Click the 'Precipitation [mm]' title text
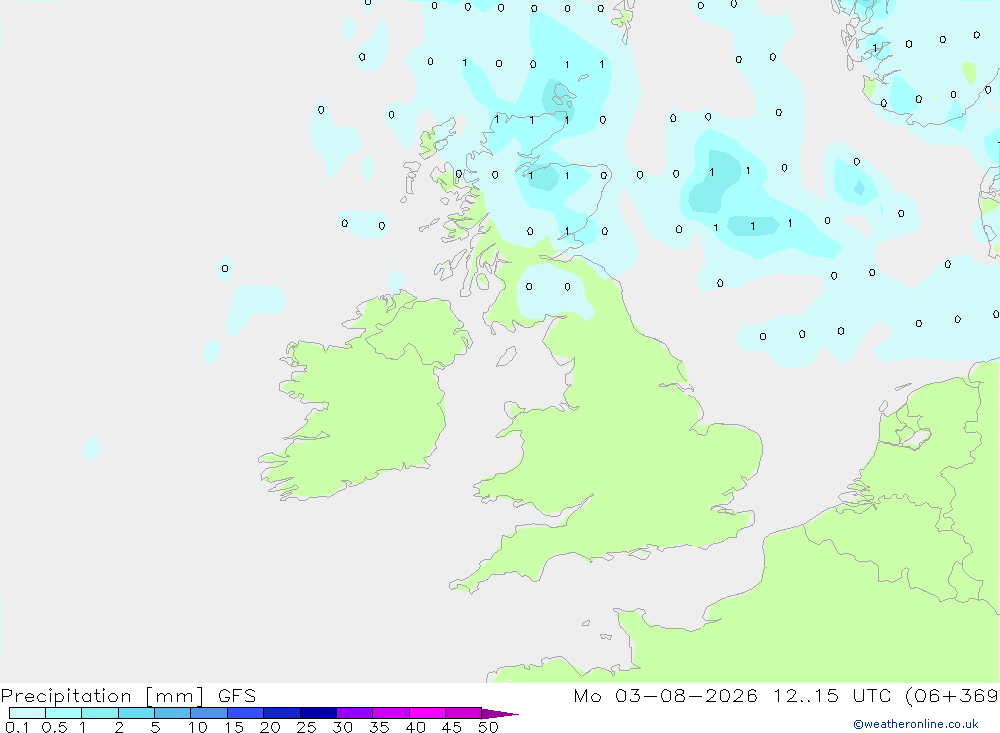Screen dimensions: 1000x733 [x=103, y=696]
